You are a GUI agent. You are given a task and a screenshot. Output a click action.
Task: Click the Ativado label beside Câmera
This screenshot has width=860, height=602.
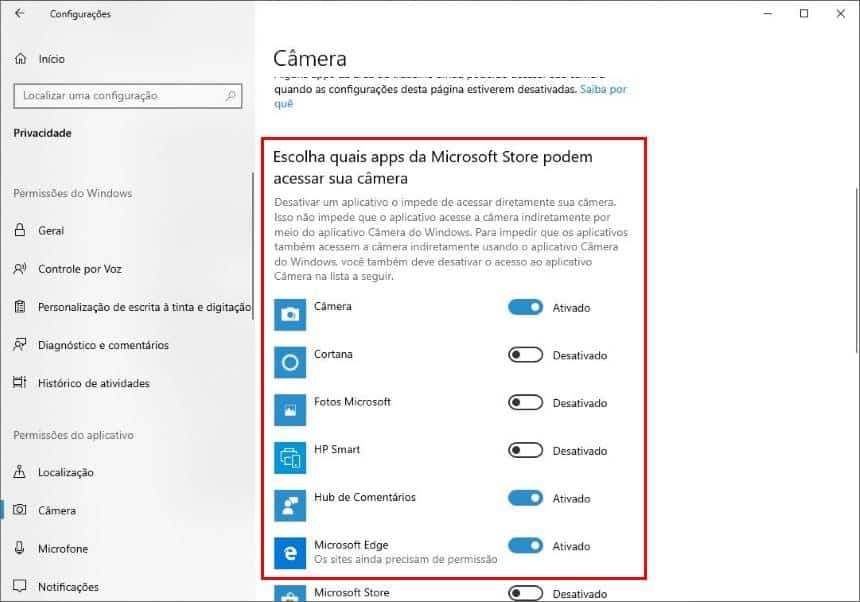[x=572, y=308]
